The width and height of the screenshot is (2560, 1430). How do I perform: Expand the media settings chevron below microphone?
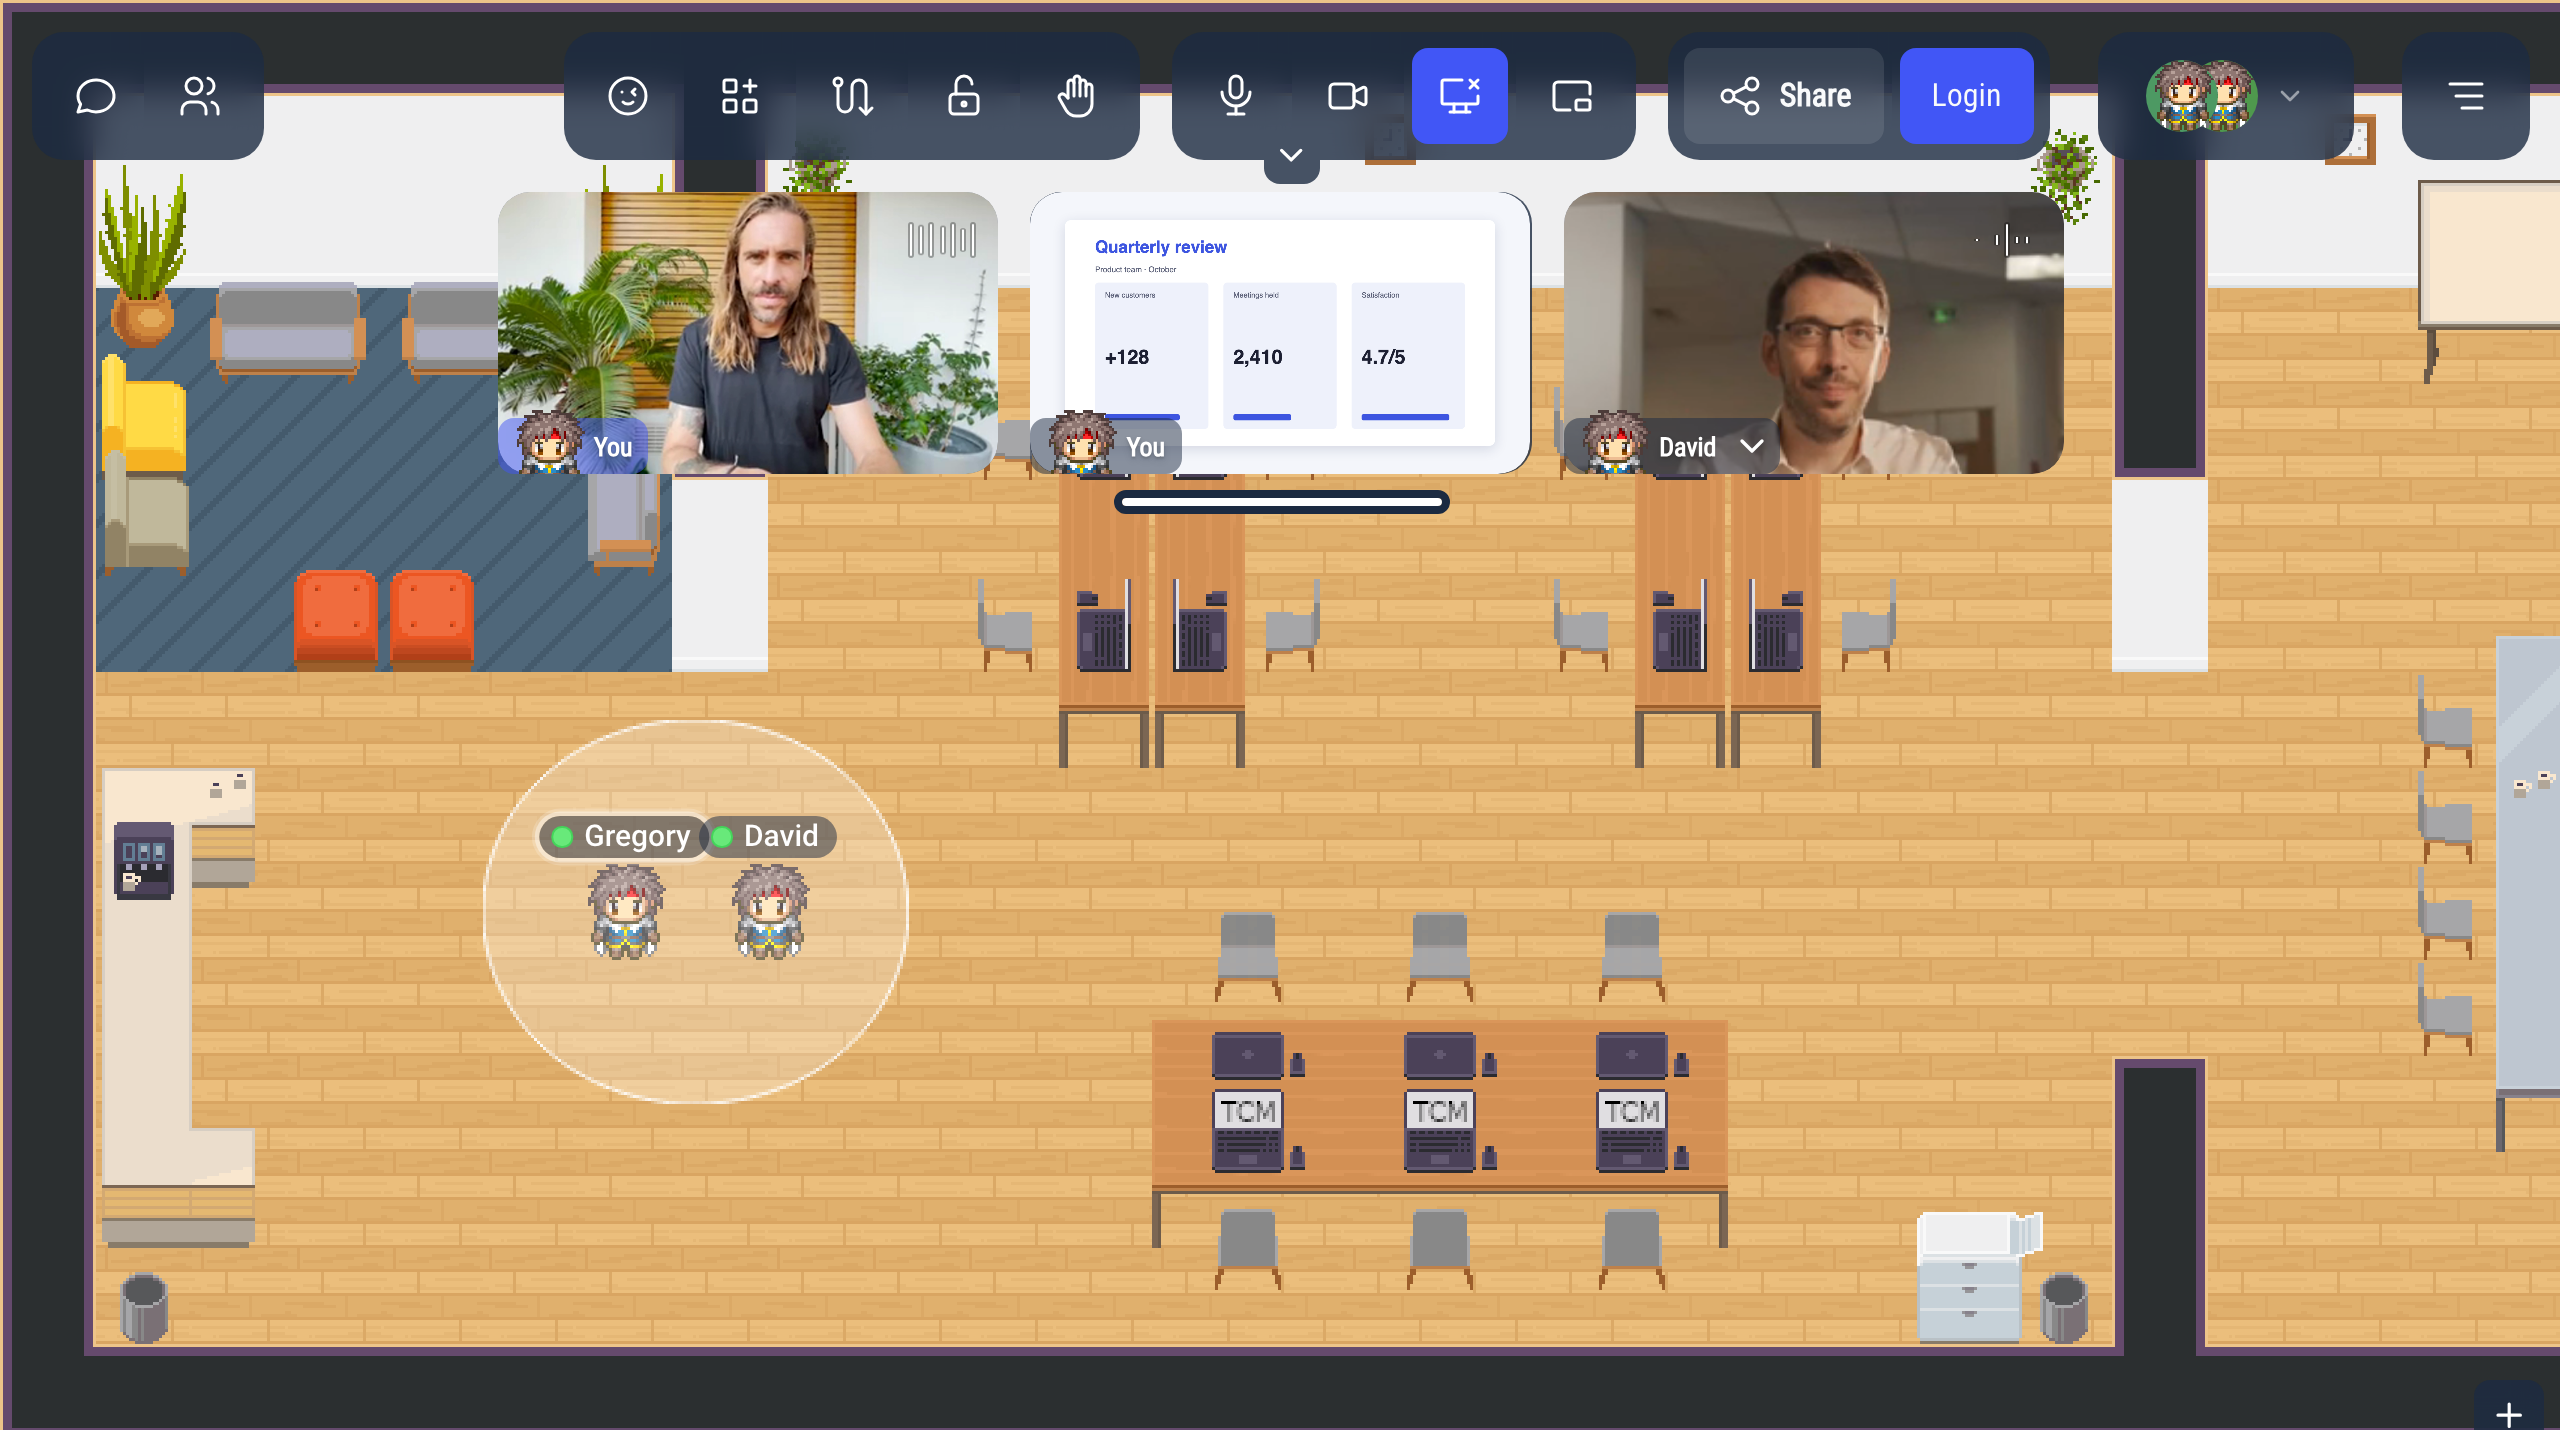pyautogui.click(x=1291, y=156)
